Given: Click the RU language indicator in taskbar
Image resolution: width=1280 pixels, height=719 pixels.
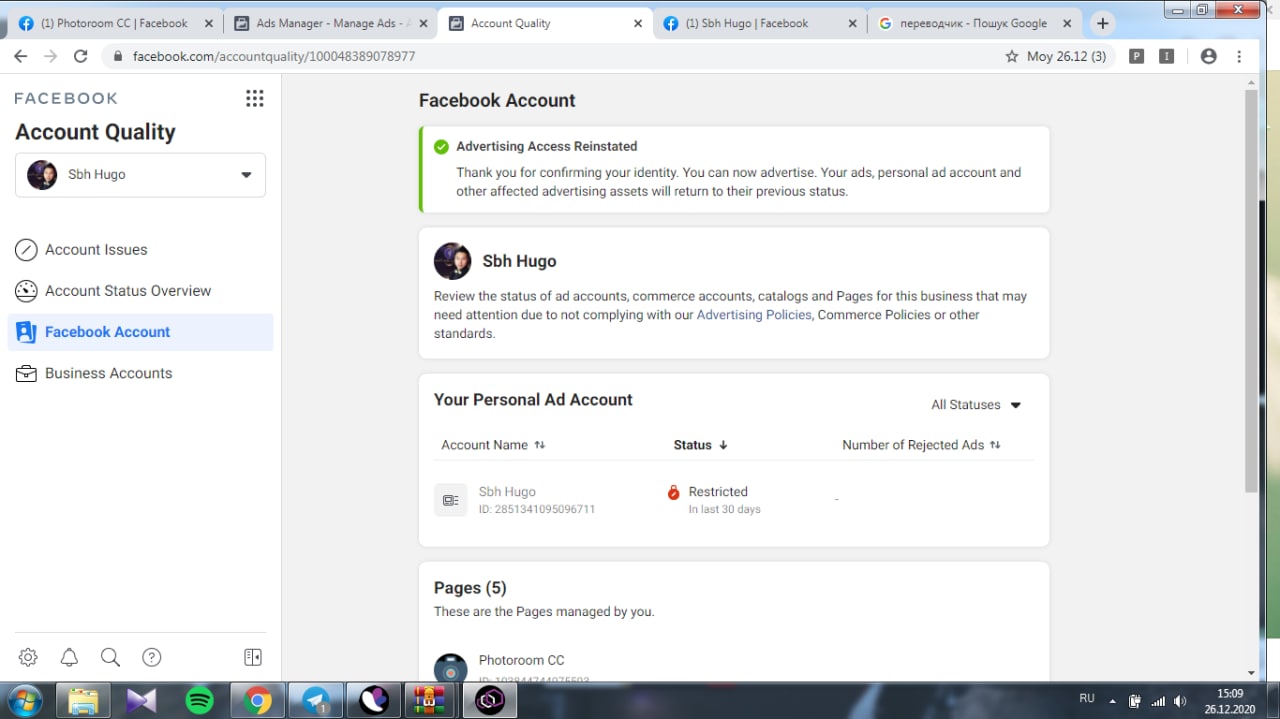Looking at the screenshot, I should click(1086, 698).
